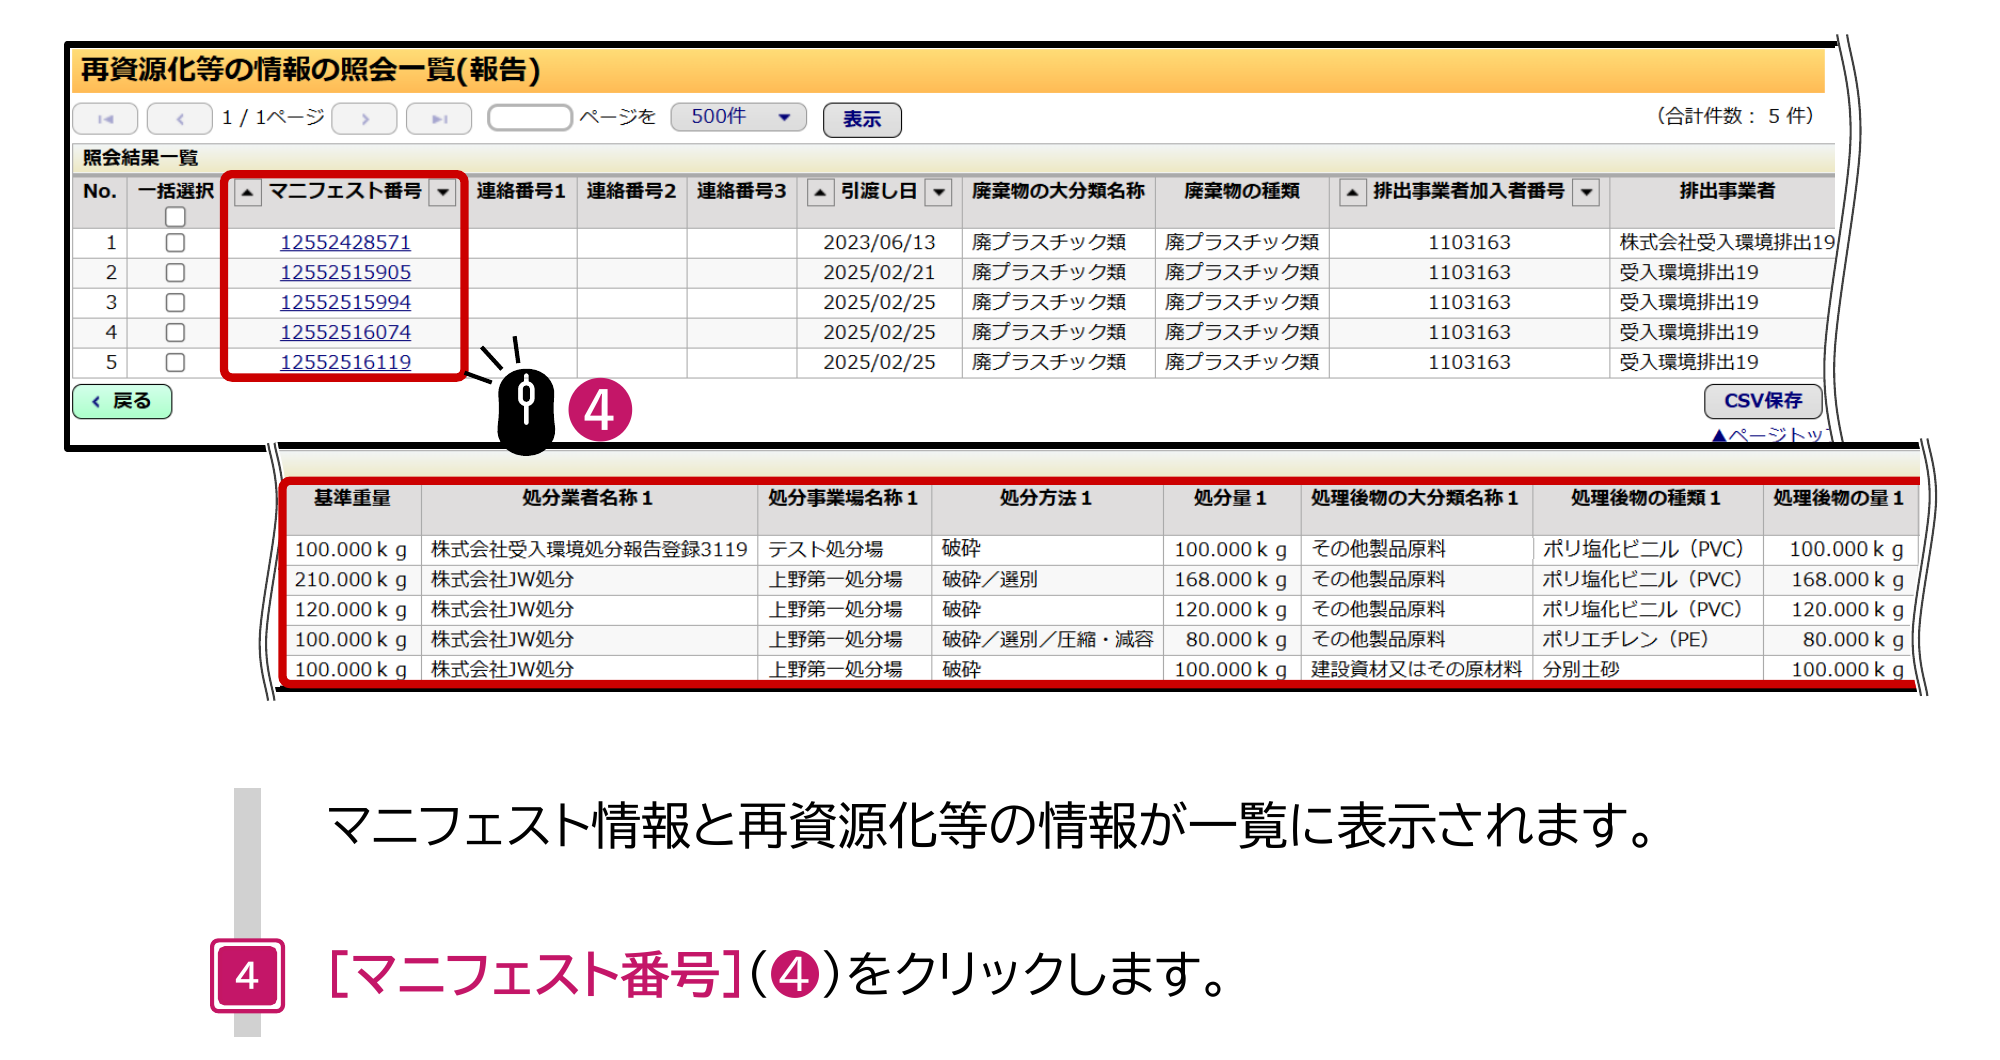Go to the previous page button
Screen dimensions: 2000x1060
[x=180, y=119]
